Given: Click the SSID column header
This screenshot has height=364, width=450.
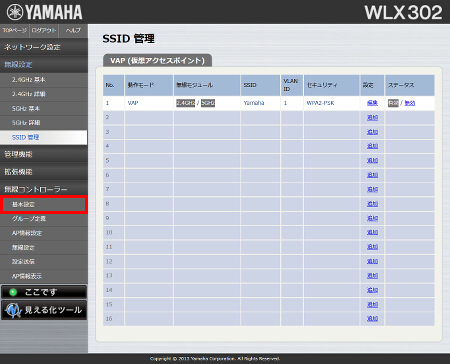Looking at the screenshot, I should [260, 85].
